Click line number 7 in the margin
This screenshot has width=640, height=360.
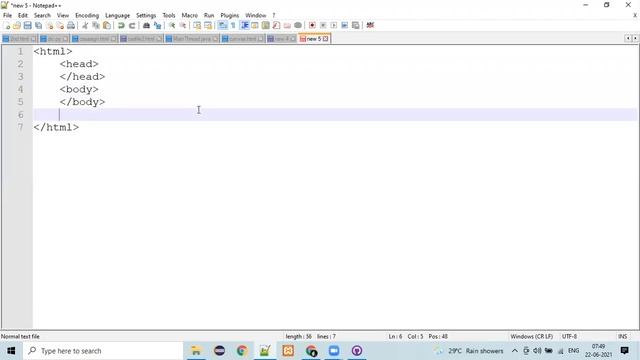(x=20, y=127)
